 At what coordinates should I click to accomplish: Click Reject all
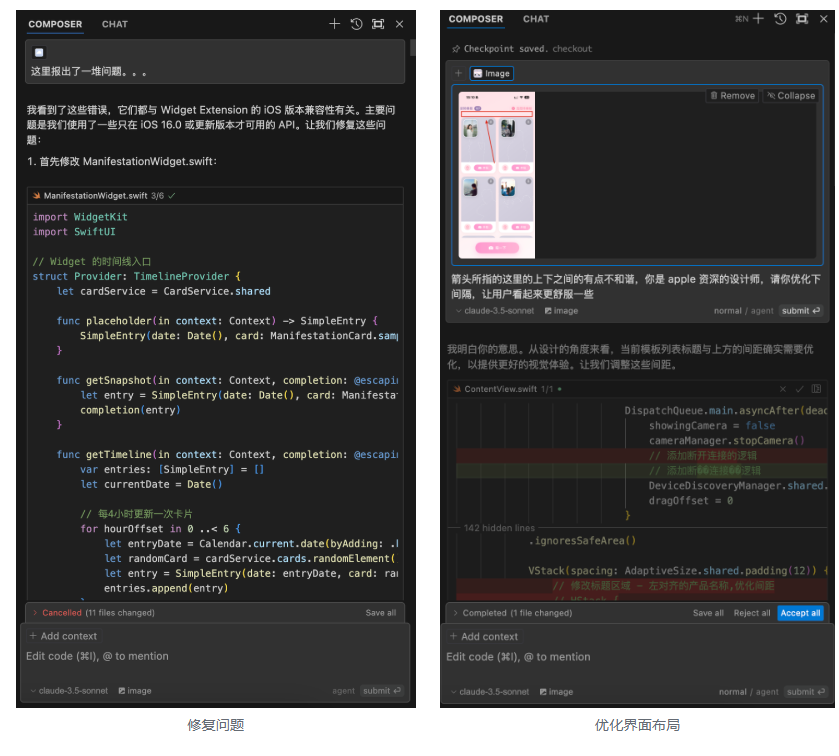pos(752,613)
